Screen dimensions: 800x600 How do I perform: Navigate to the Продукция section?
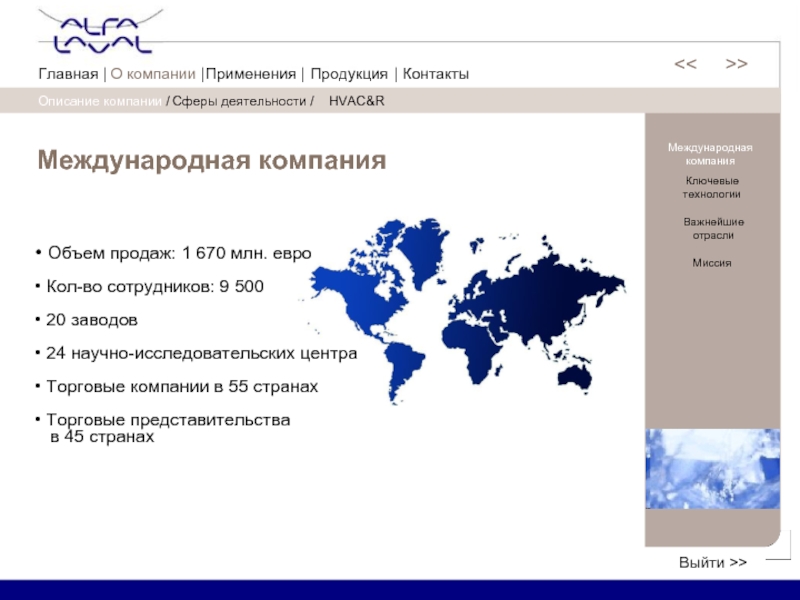pyautogui.click(x=349, y=75)
